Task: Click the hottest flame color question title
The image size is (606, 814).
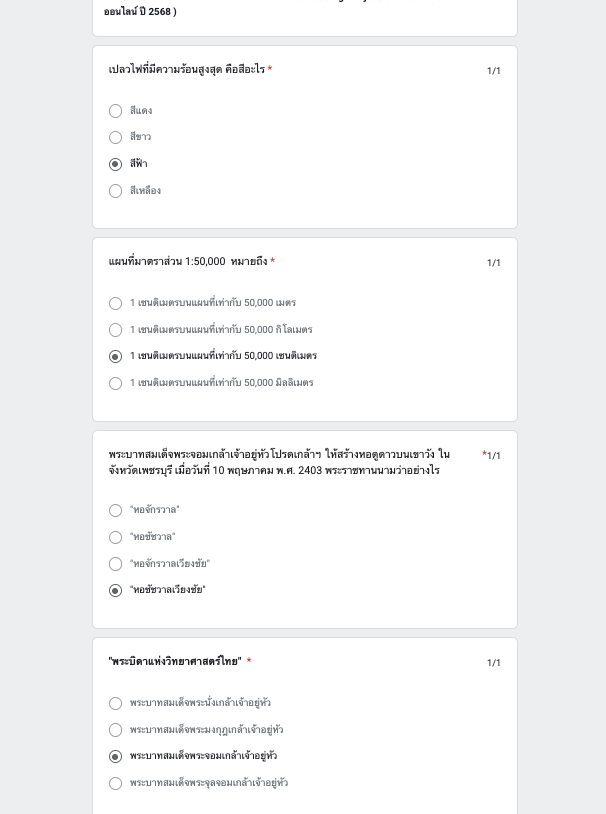Action: tap(186, 70)
